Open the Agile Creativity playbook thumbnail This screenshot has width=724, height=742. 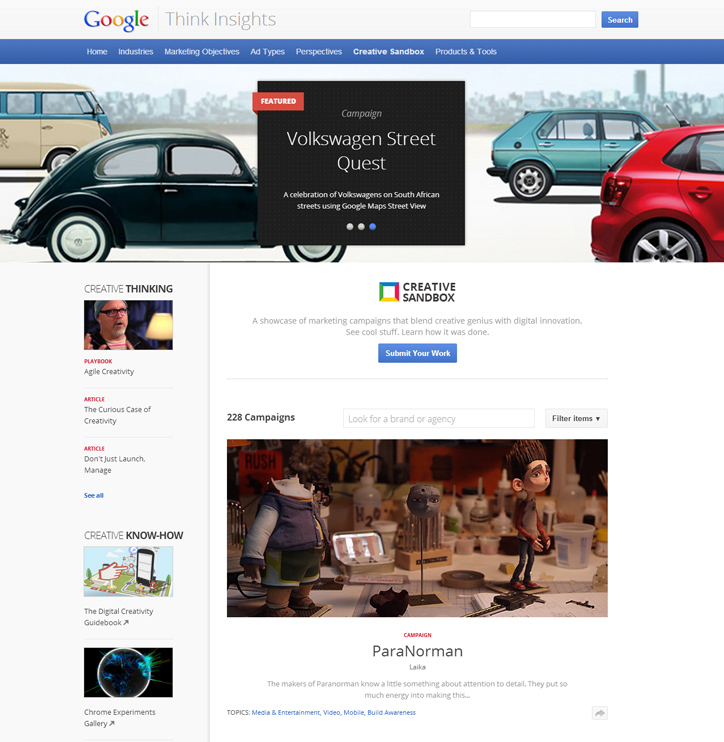(x=128, y=325)
